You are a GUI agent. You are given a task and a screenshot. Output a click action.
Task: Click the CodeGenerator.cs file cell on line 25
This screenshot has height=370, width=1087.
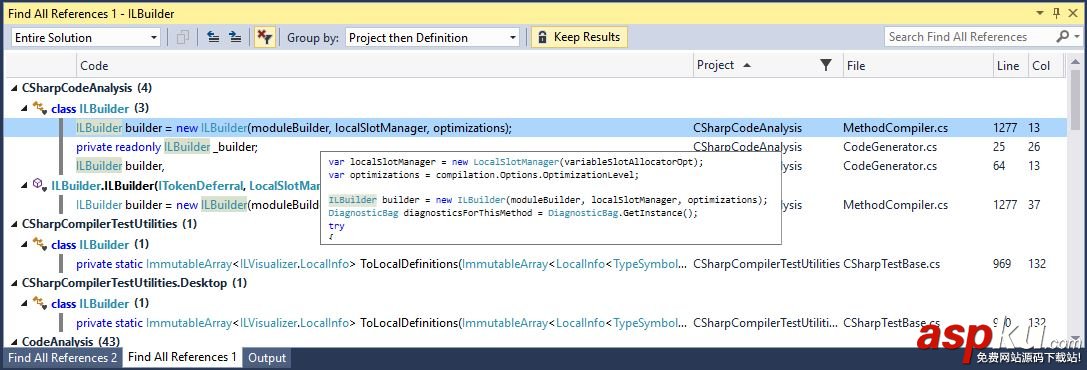tap(890, 147)
